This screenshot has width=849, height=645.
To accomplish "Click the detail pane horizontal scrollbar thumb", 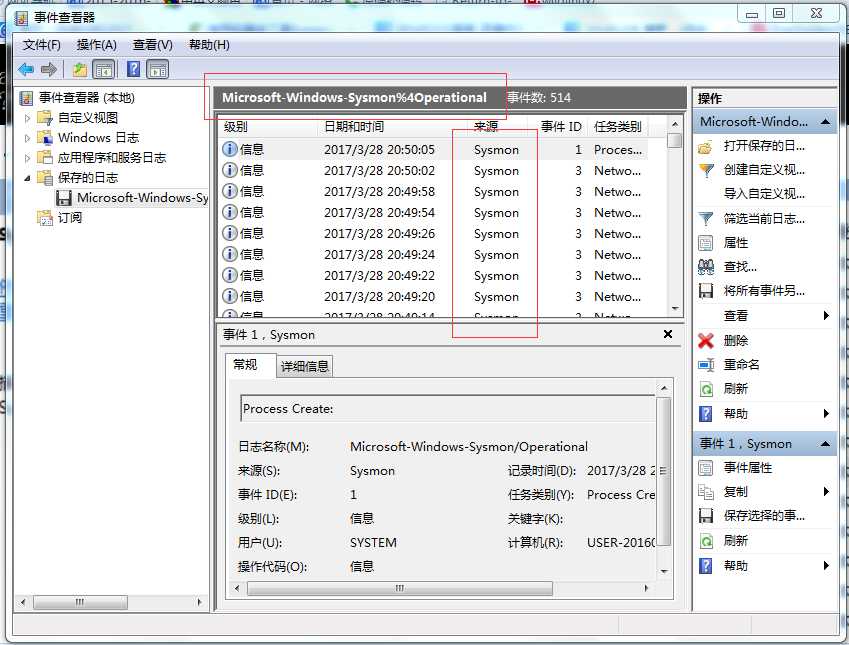I will 400,588.
